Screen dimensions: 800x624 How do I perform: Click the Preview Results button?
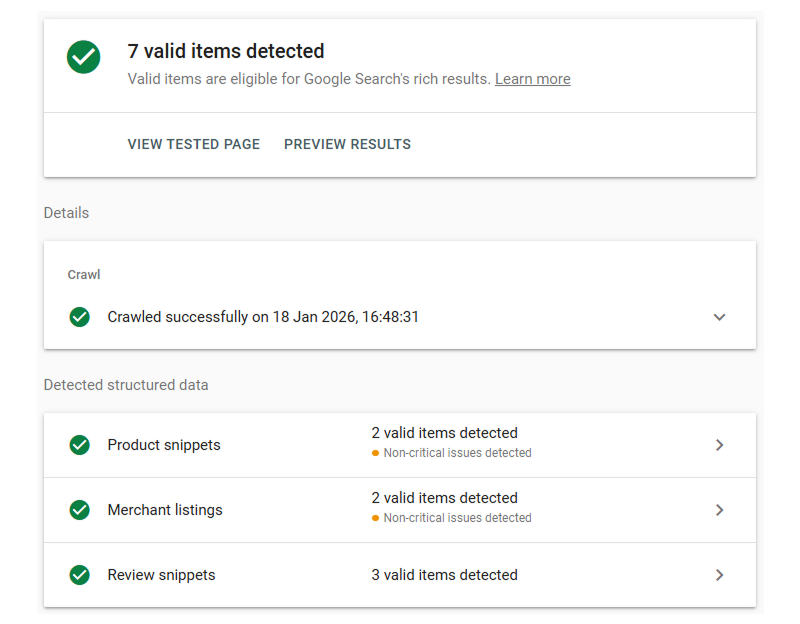347,144
